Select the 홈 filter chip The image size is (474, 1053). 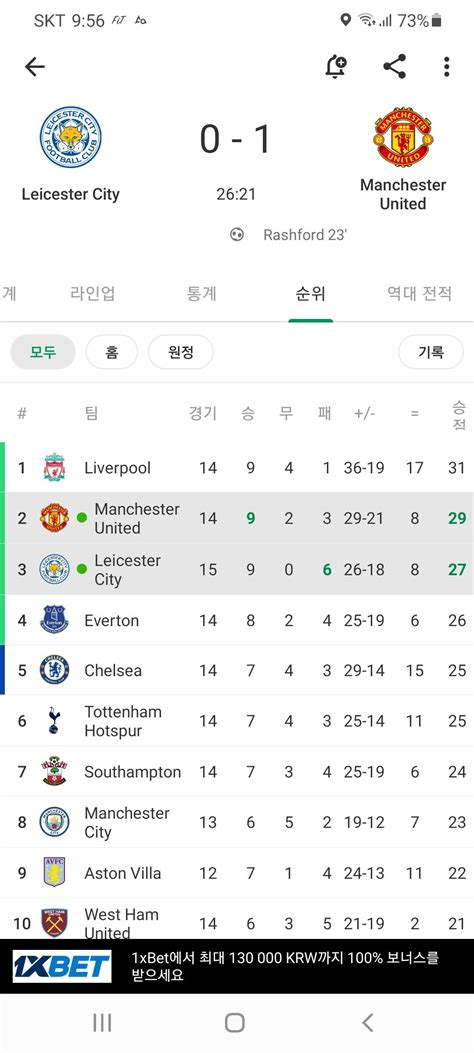(x=111, y=352)
